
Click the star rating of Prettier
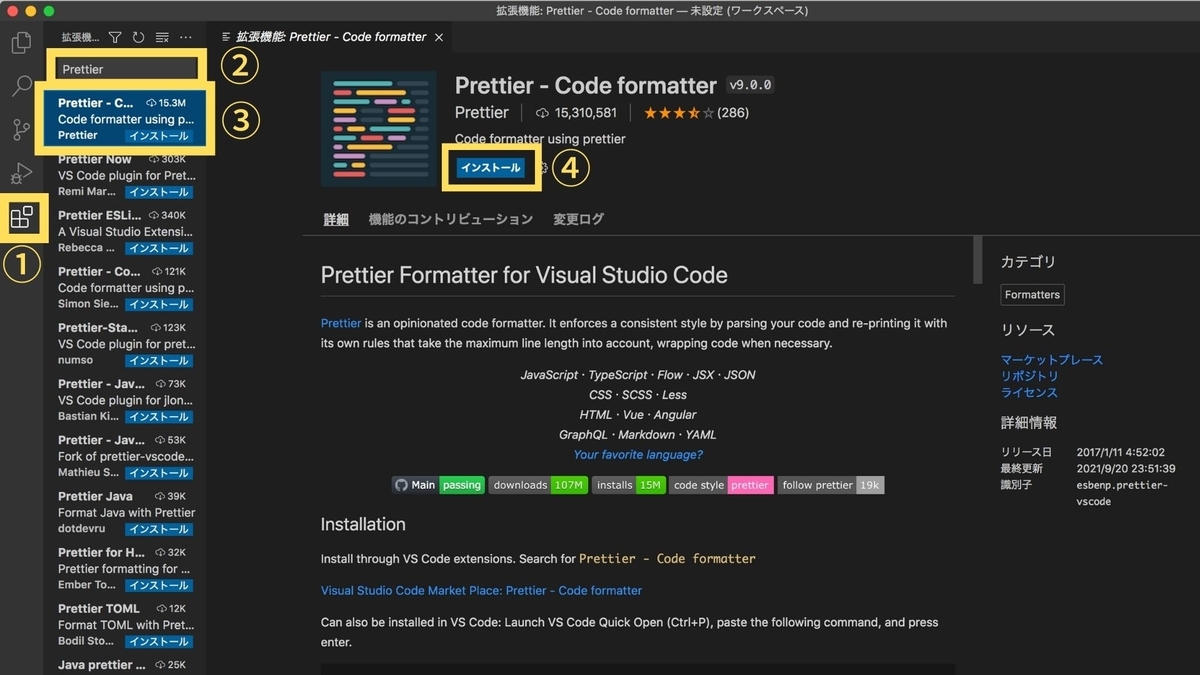[x=679, y=113]
